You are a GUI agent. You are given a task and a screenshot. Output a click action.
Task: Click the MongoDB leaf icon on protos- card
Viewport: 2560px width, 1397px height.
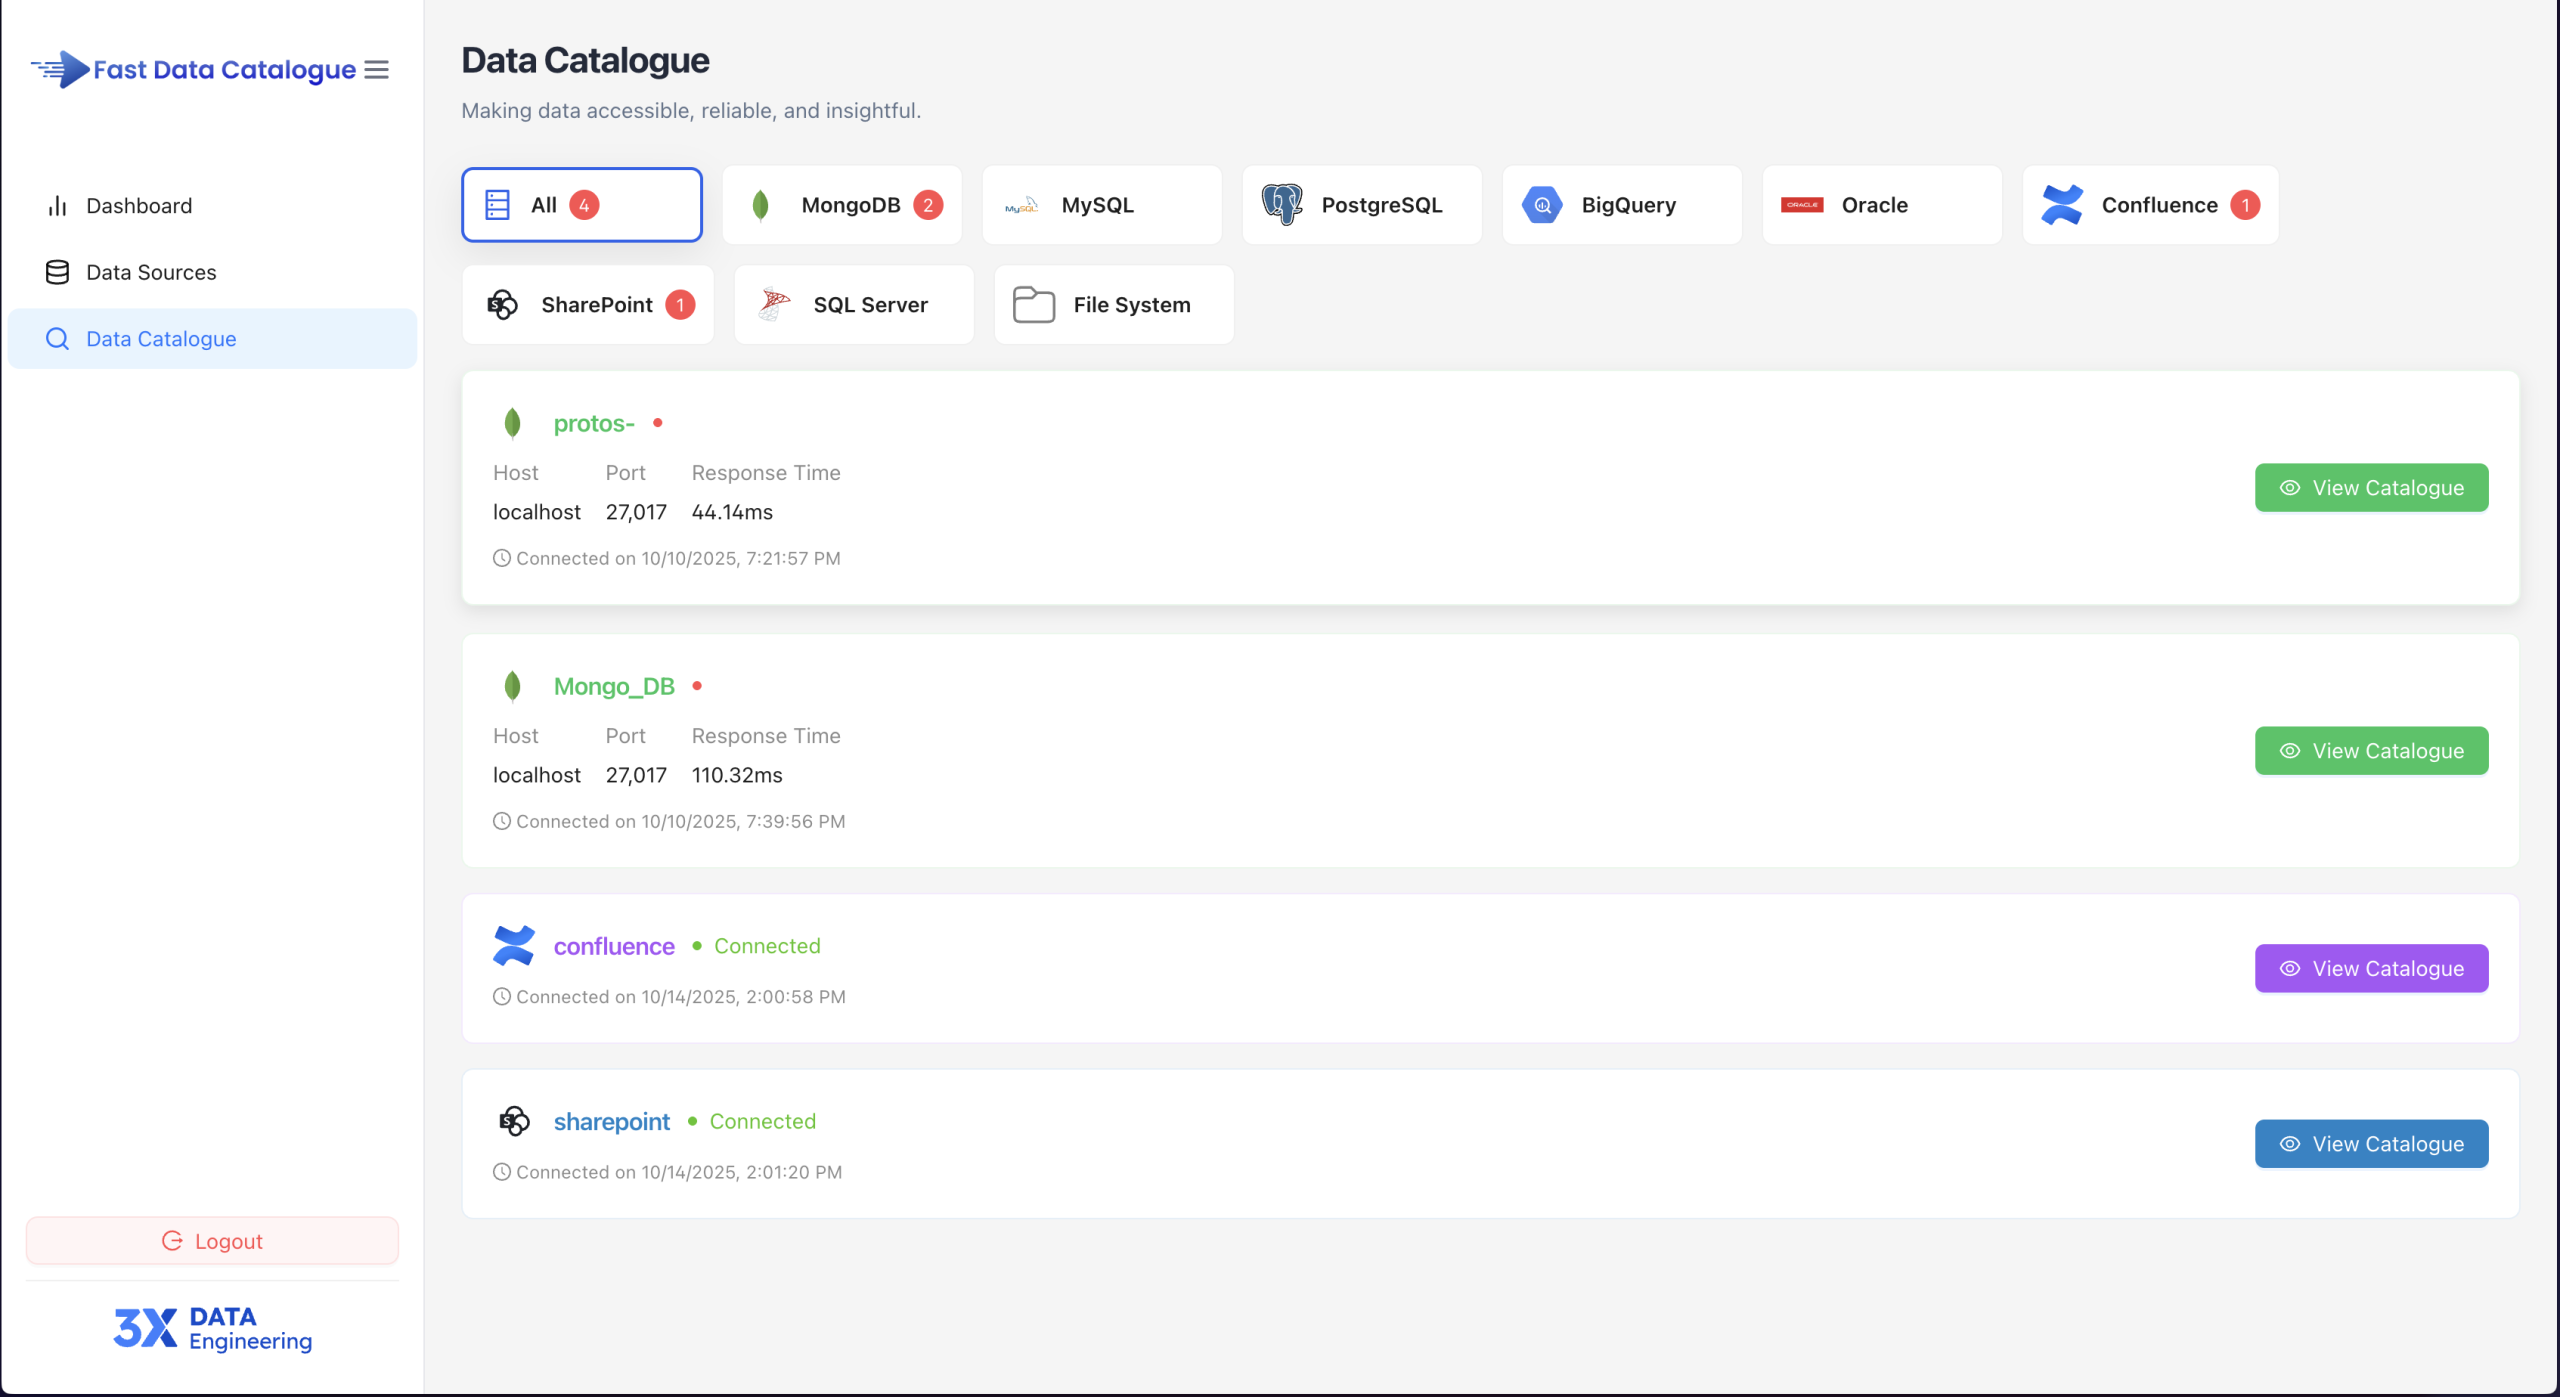pos(513,422)
